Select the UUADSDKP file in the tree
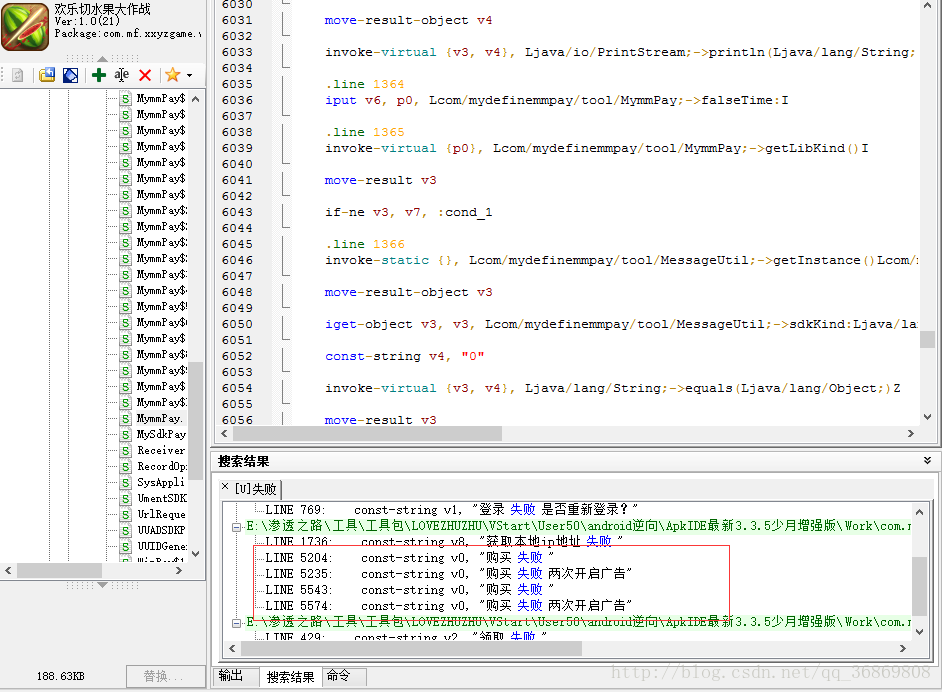The height and width of the screenshot is (692, 942). [x=161, y=530]
